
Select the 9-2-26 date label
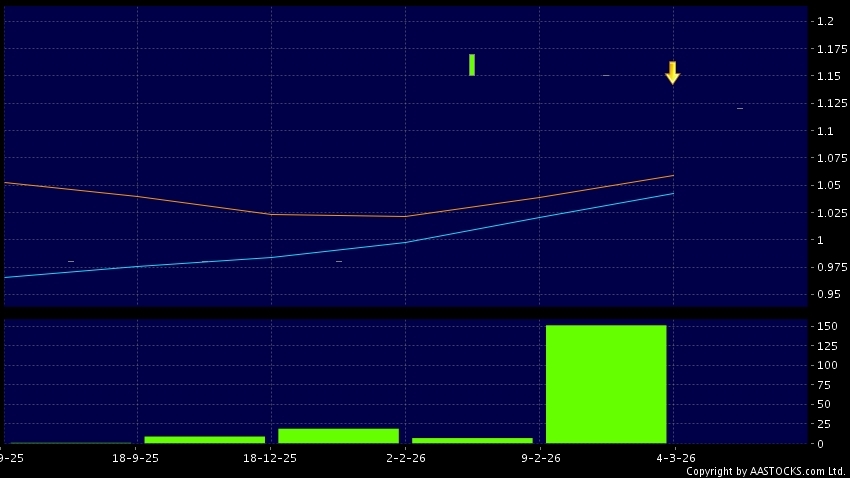coord(540,457)
